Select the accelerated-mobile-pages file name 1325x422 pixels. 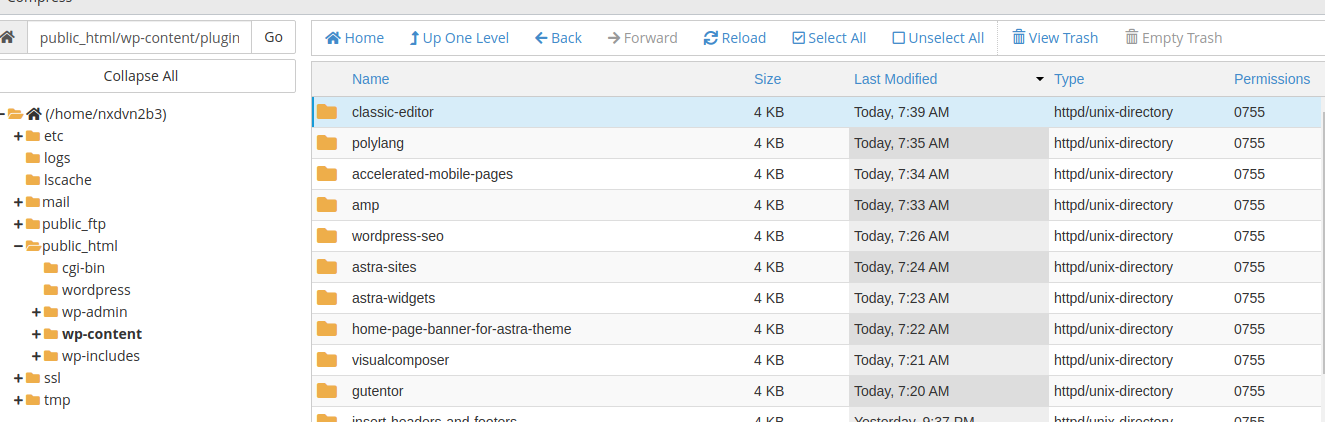pyautogui.click(x=432, y=174)
